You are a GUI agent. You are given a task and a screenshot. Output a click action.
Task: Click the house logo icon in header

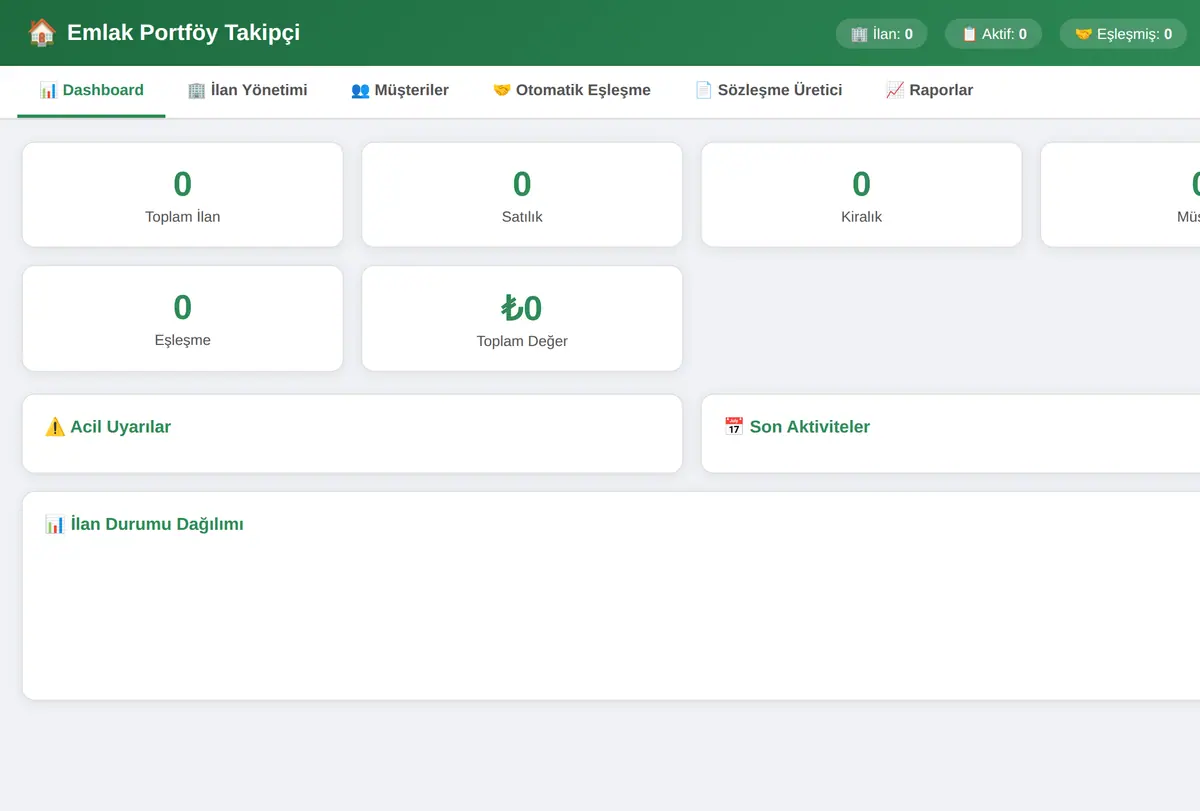[x=42, y=33]
